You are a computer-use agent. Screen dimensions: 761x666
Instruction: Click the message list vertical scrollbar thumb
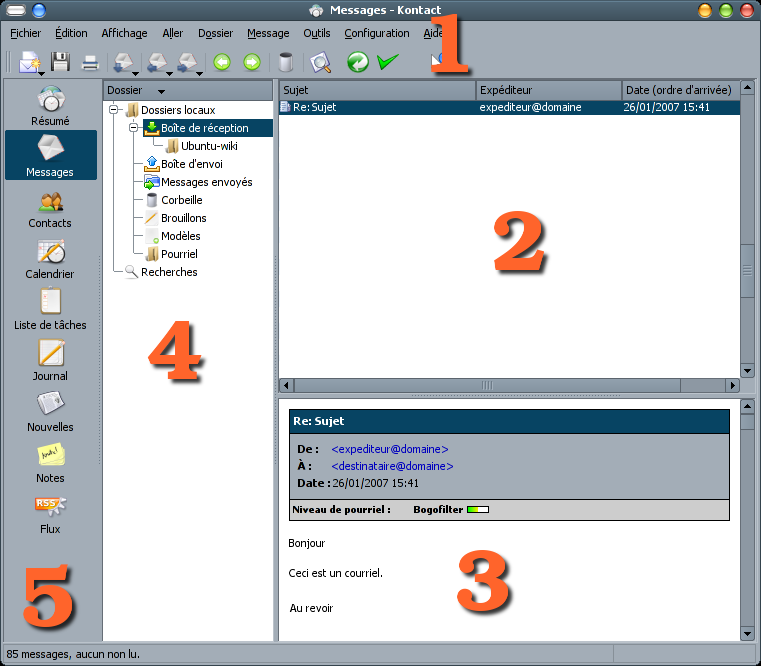747,271
